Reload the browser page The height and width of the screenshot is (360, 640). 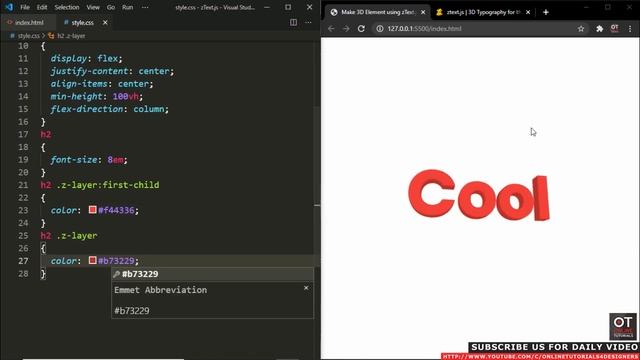[361, 29]
